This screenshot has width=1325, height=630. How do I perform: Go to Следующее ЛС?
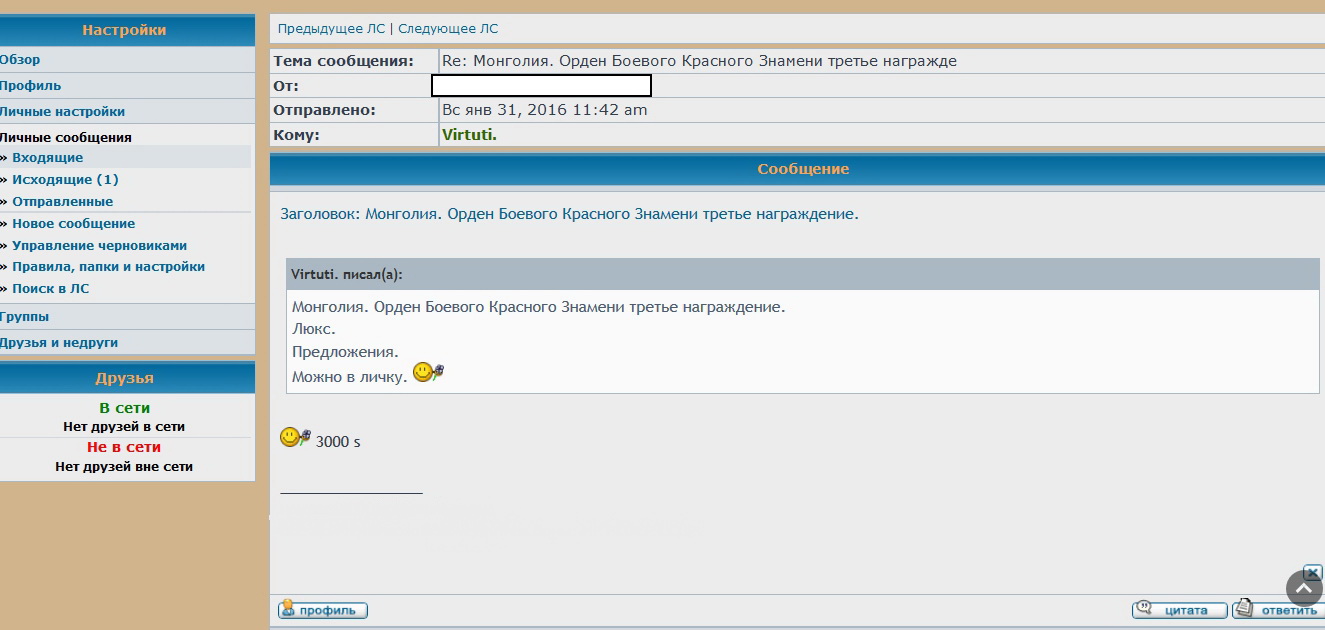(448, 29)
